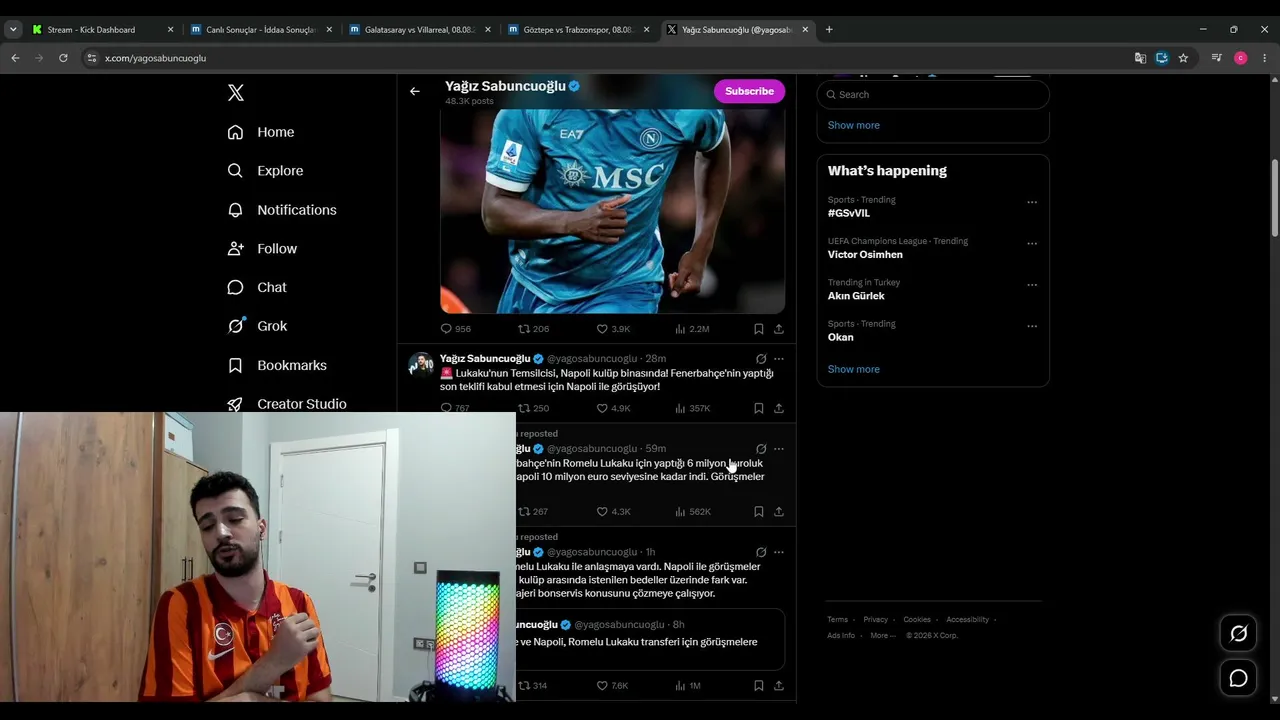The image size is (1280, 720).
Task: Like the post with 4.9K likes
Action: coord(613,408)
